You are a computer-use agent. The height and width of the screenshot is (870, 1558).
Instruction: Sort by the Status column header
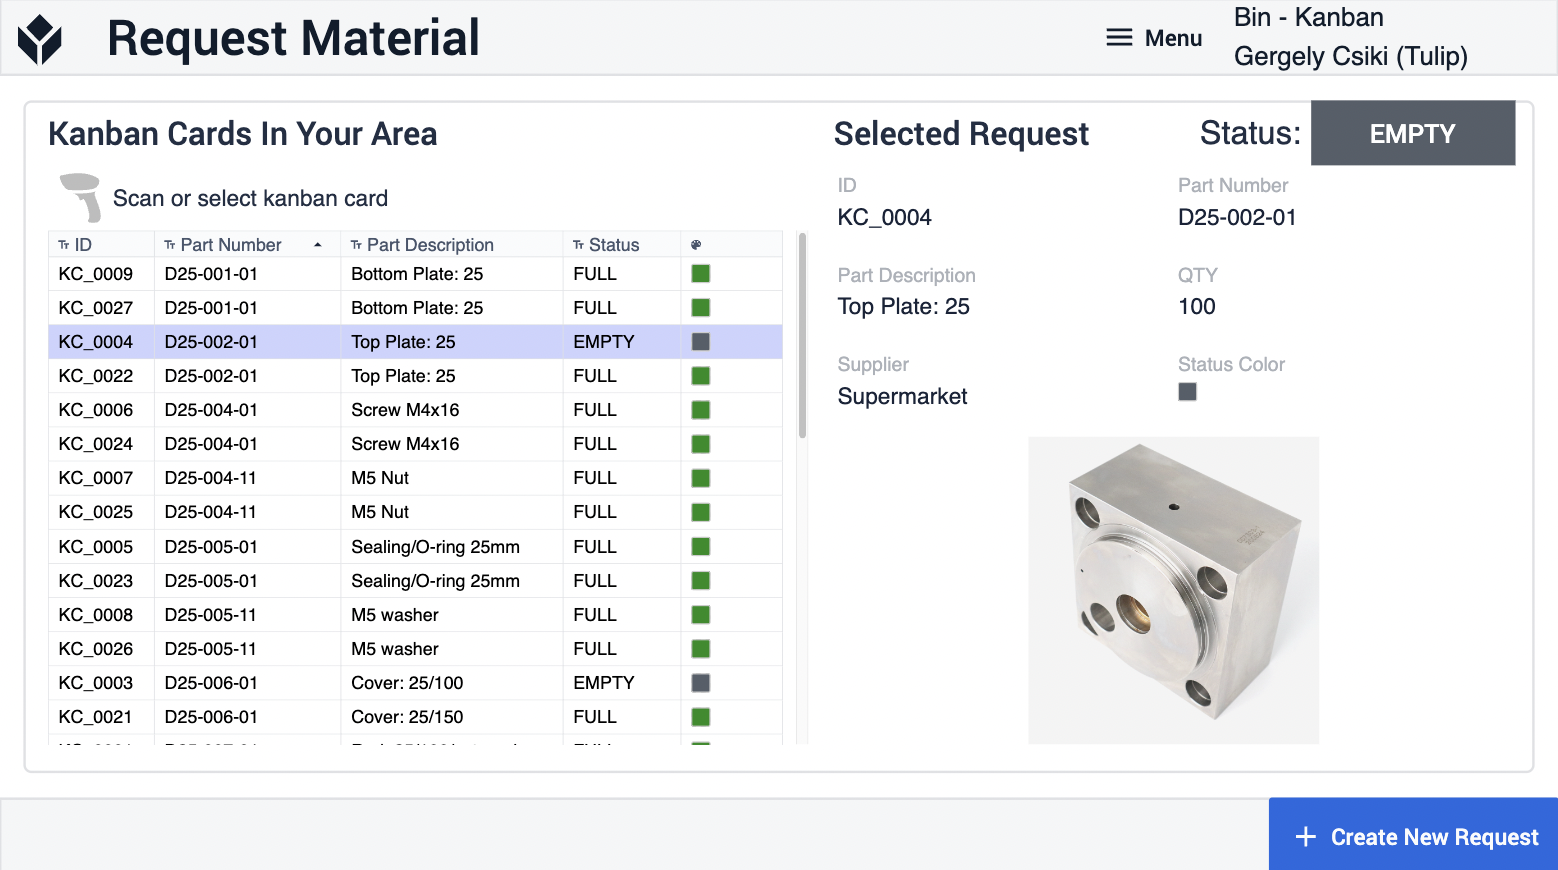point(621,245)
